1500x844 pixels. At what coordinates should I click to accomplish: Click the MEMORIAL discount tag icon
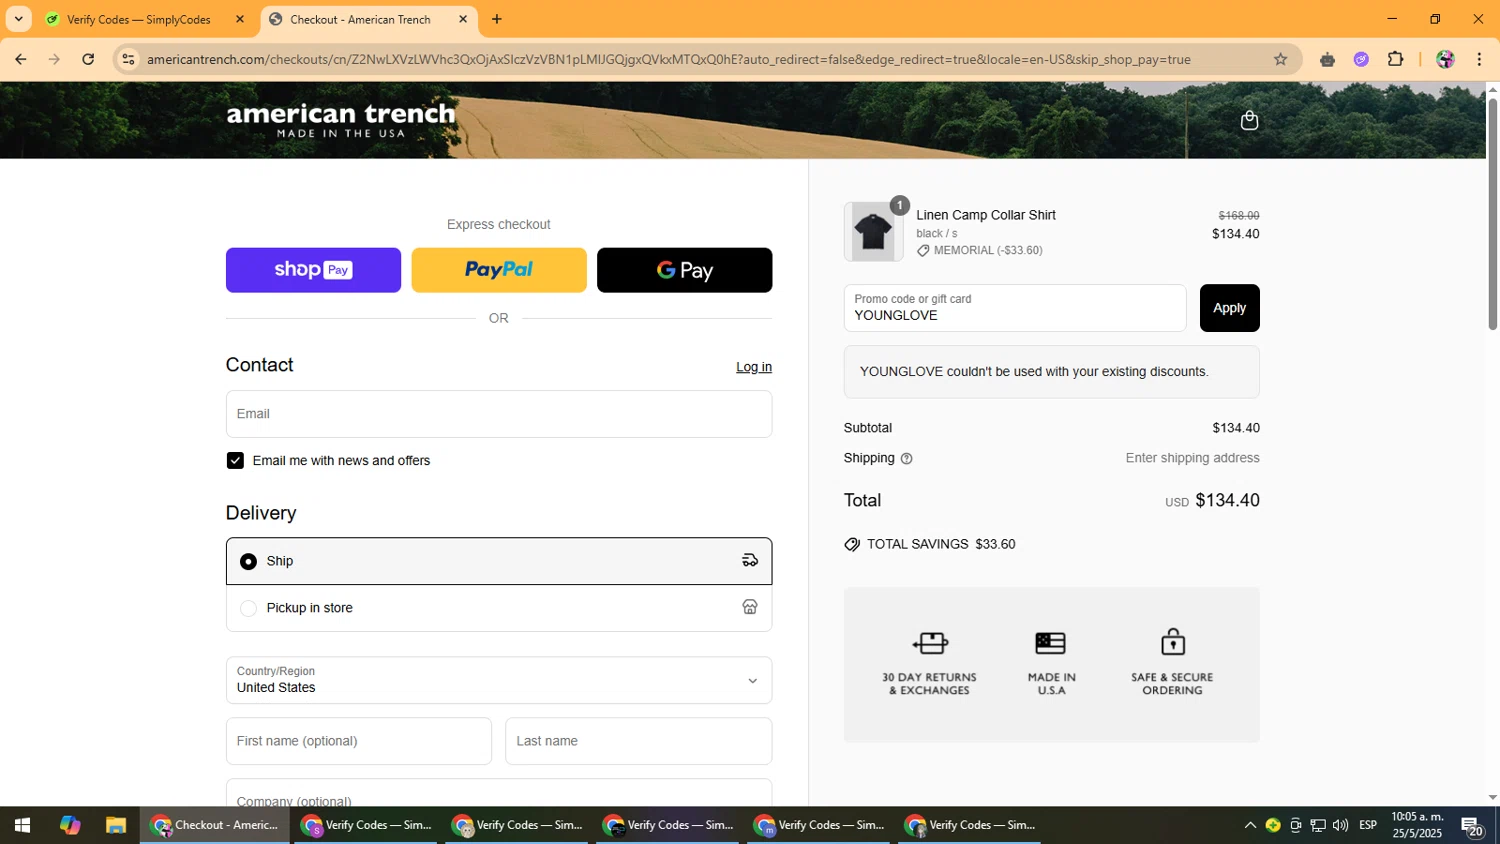coord(923,251)
